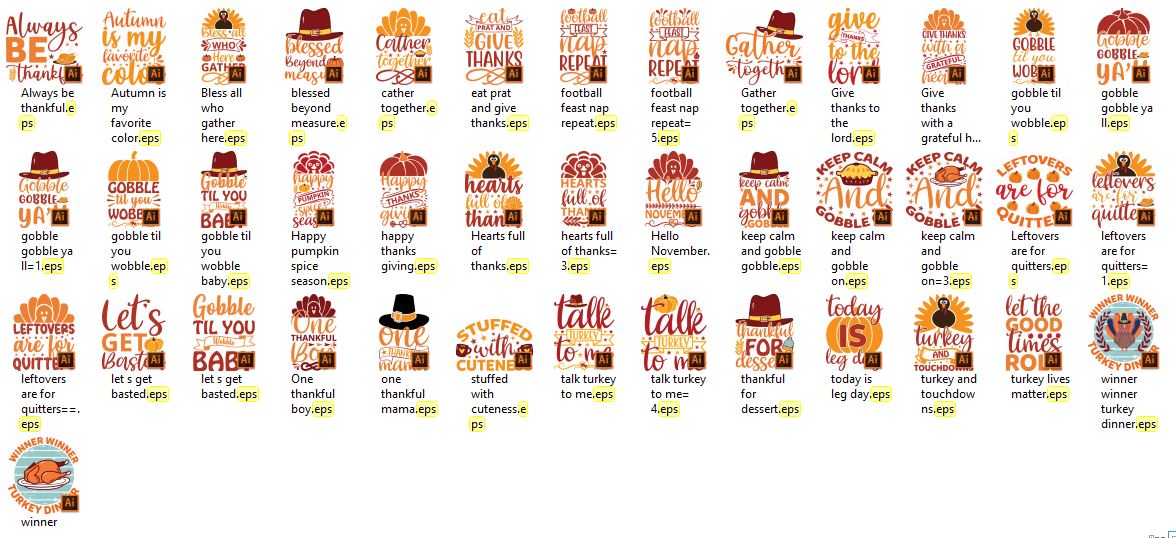Select Happy pumpkin spice season.eps thumbnail

coord(314,189)
